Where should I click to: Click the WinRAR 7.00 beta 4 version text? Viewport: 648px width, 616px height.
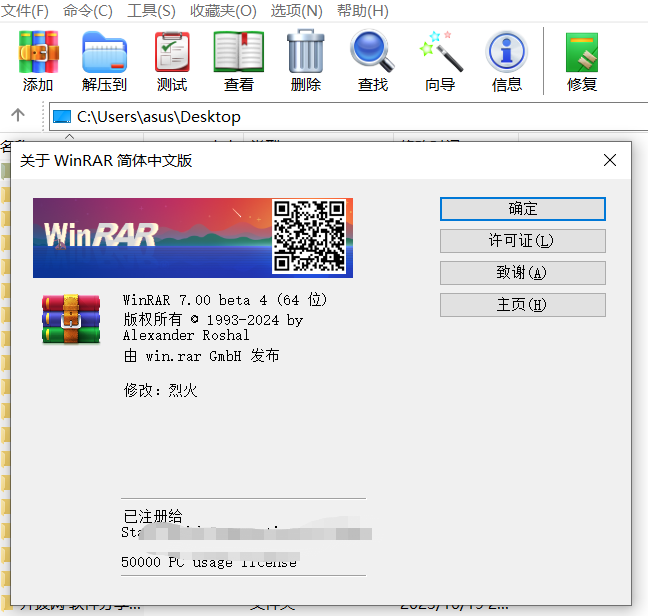[225, 300]
